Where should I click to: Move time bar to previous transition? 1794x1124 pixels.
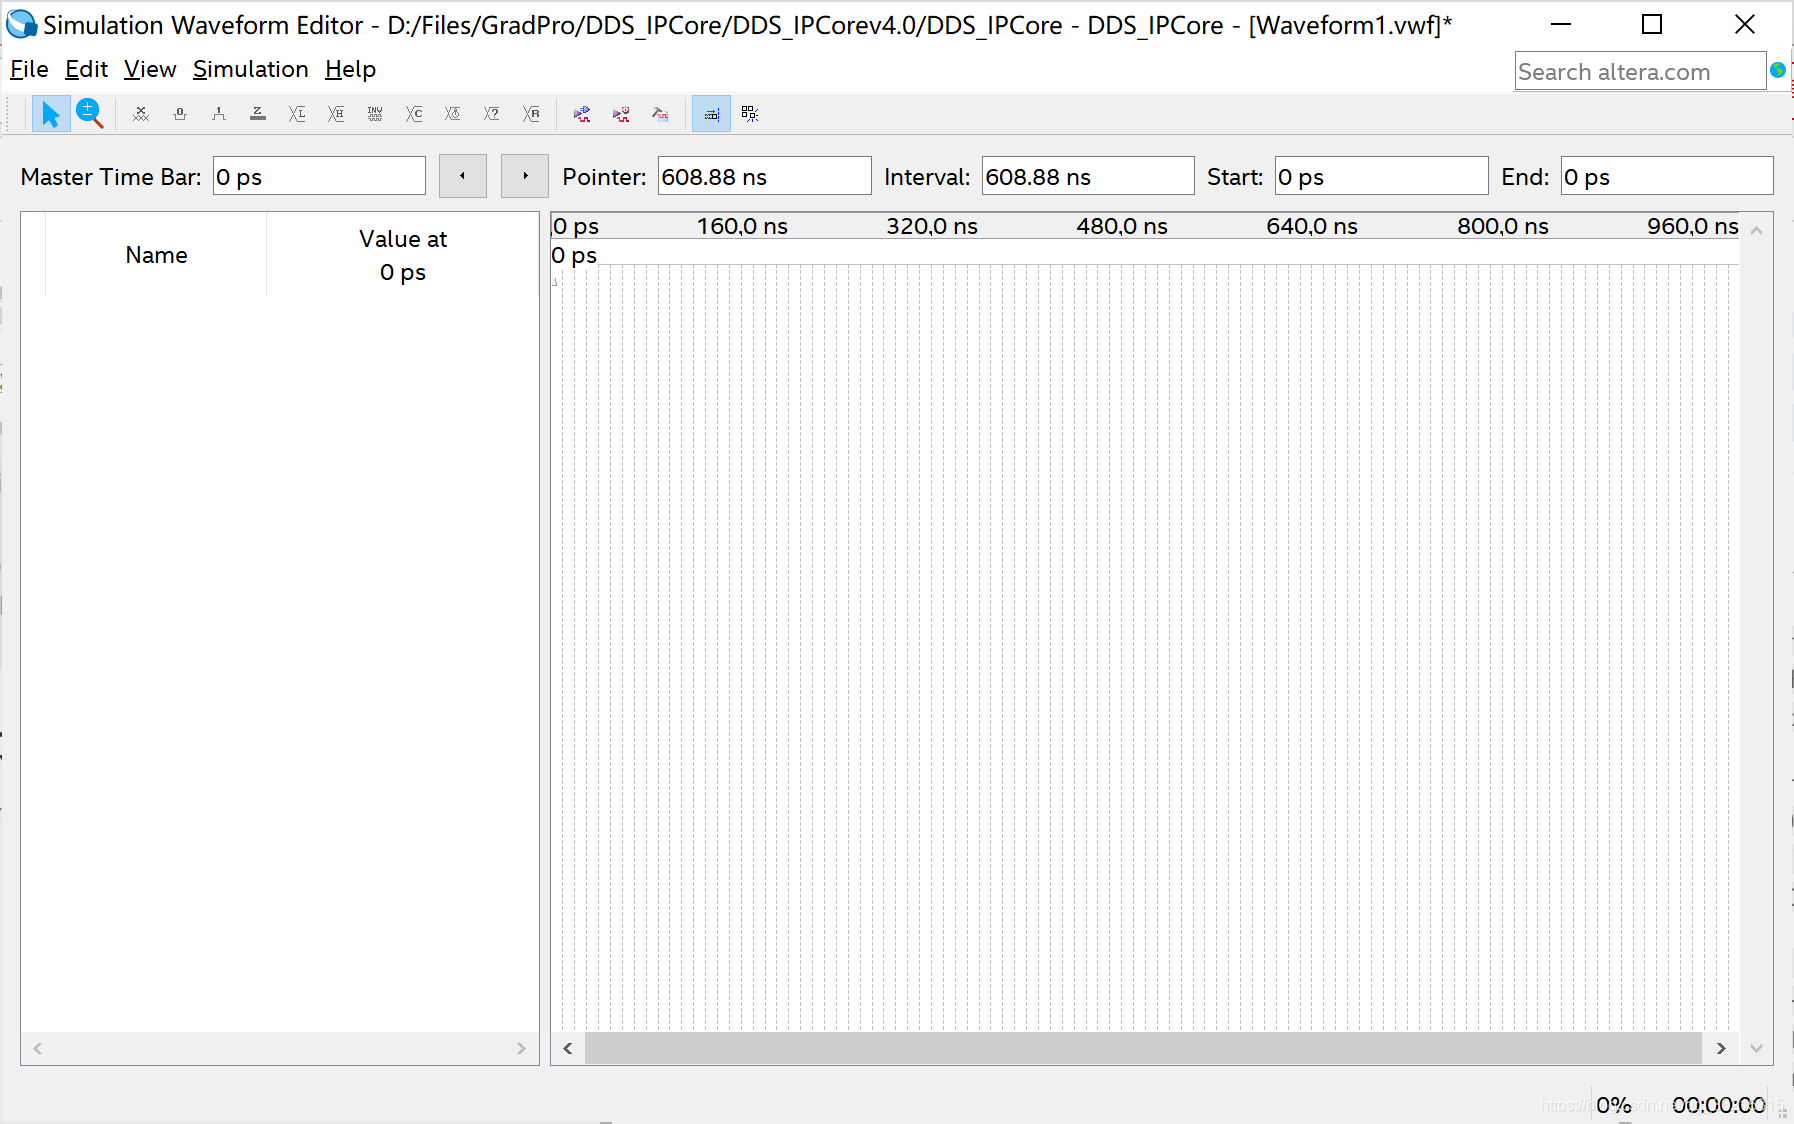(463, 176)
